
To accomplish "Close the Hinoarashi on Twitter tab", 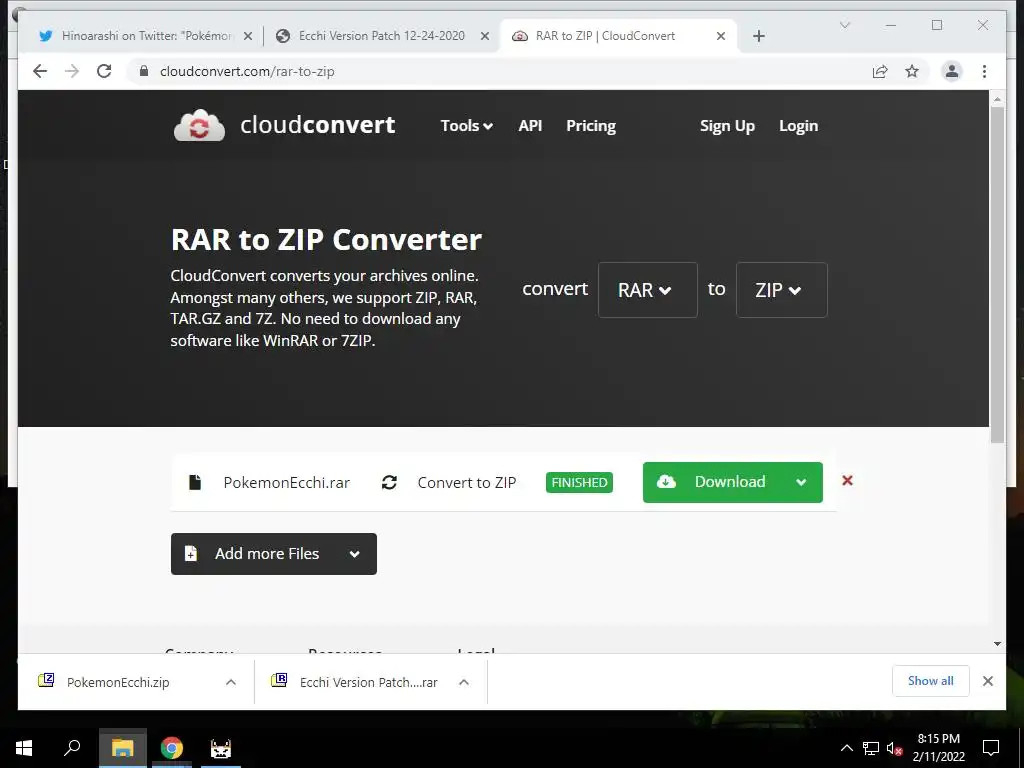I will pos(248,36).
